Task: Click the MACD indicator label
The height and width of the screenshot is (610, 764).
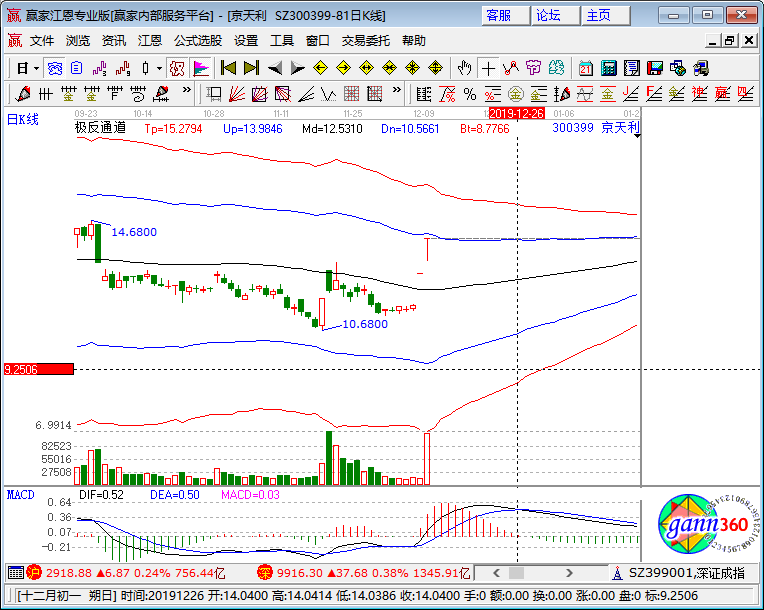Action: 20,495
